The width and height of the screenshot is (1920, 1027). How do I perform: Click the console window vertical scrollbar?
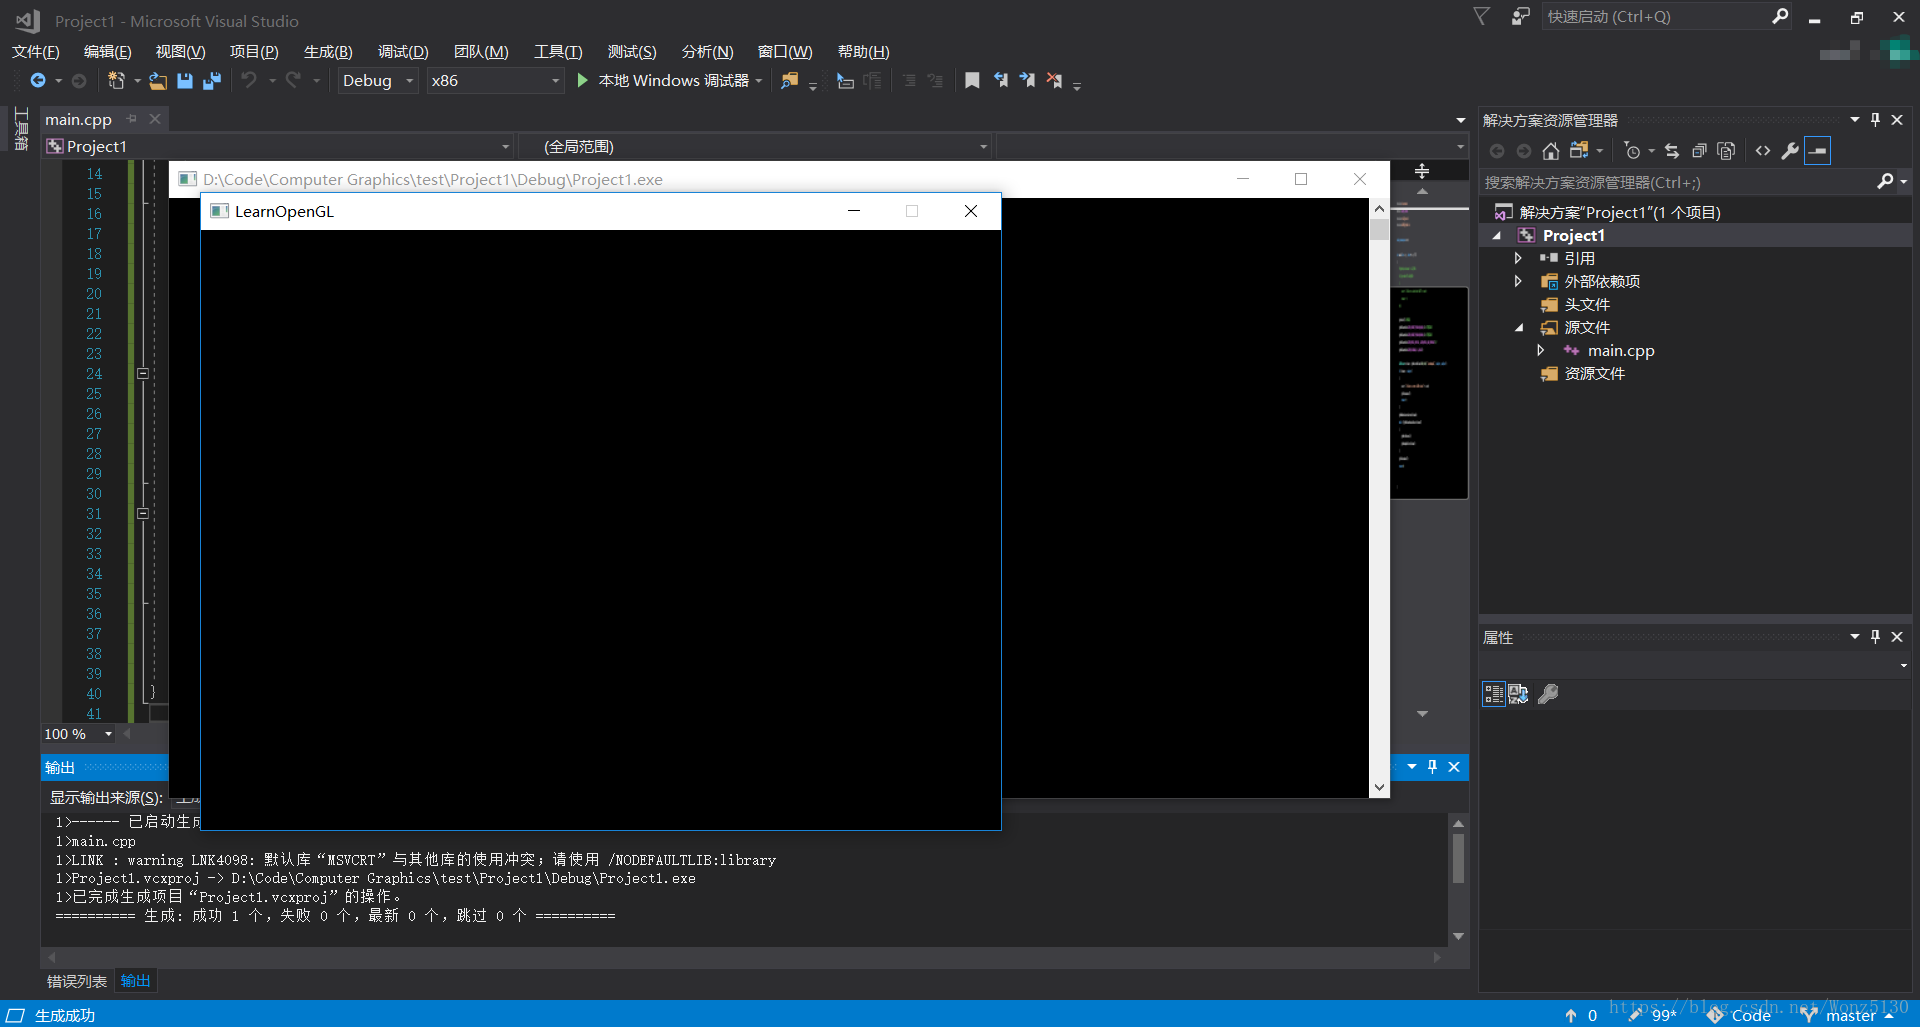point(1379,496)
